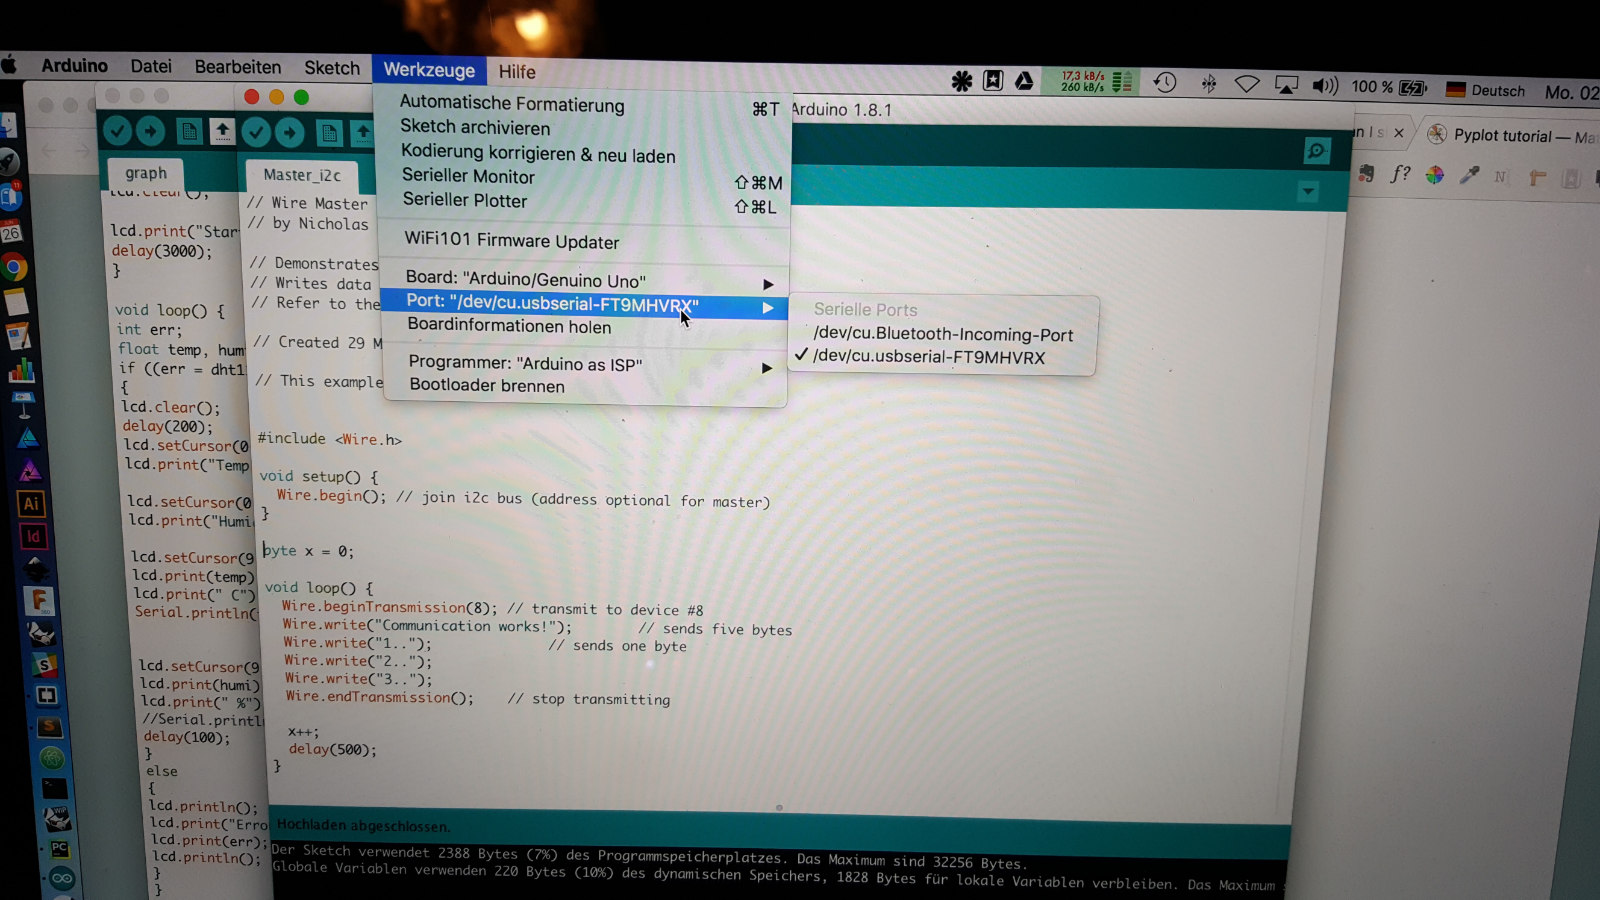Screen dimensions: 1600x900
Task: Click the f? font finder extension
Action: (1401, 174)
